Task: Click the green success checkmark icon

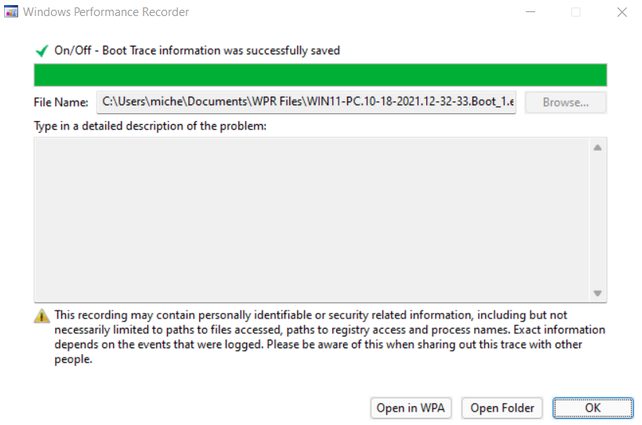Action: click(x=42, y=51)
